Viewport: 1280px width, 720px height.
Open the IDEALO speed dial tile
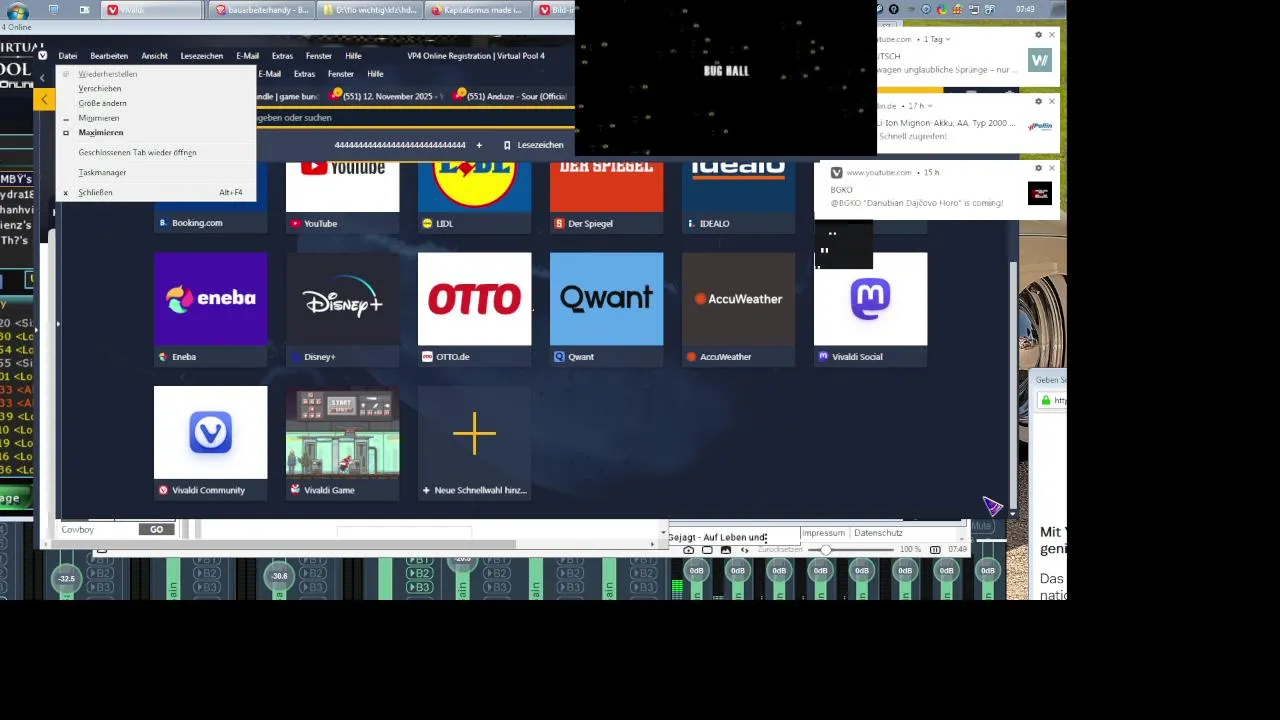[x=738, y=199]
